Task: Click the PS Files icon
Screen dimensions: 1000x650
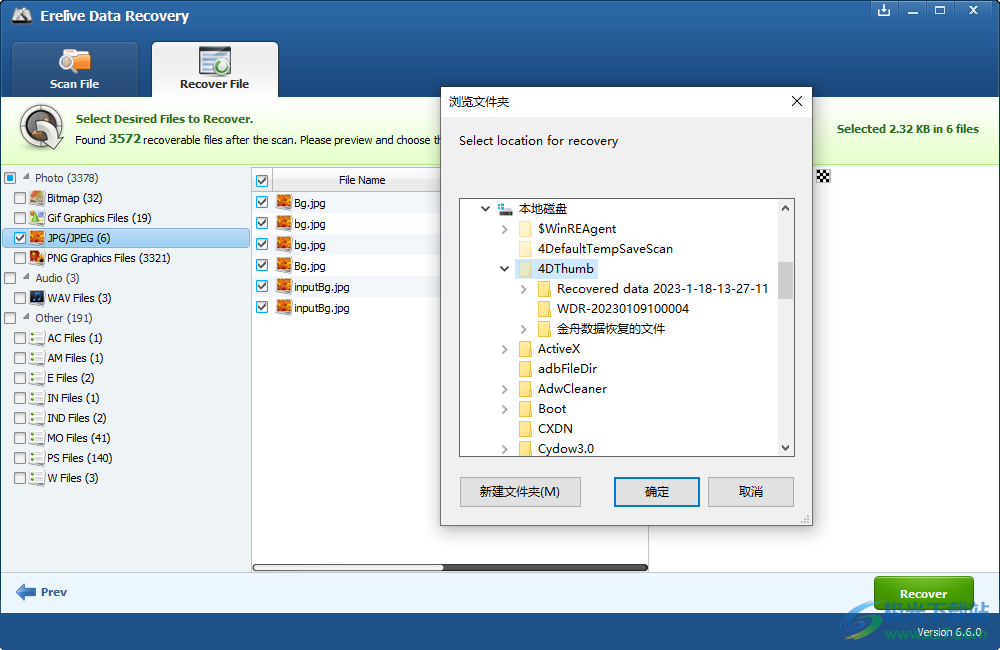Action: click(37, 457)
